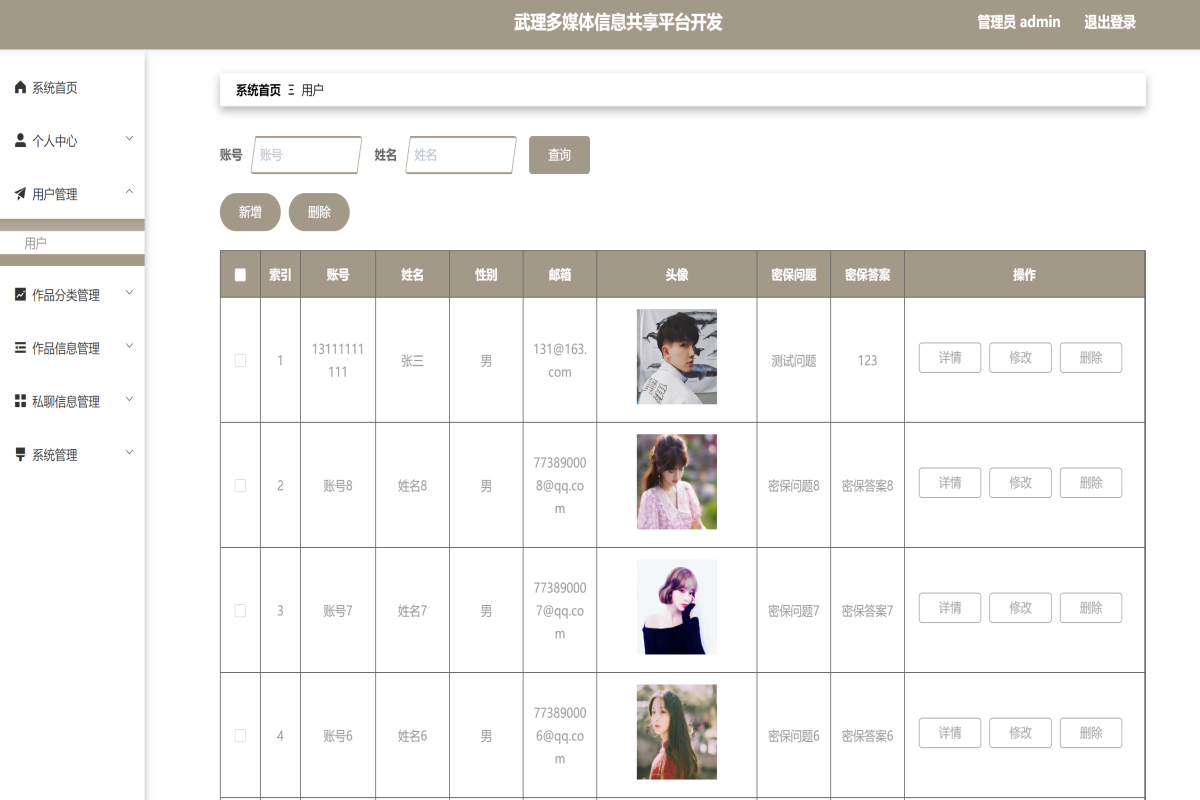Select the filter icon for 系统管理

(x=18, y=454)
